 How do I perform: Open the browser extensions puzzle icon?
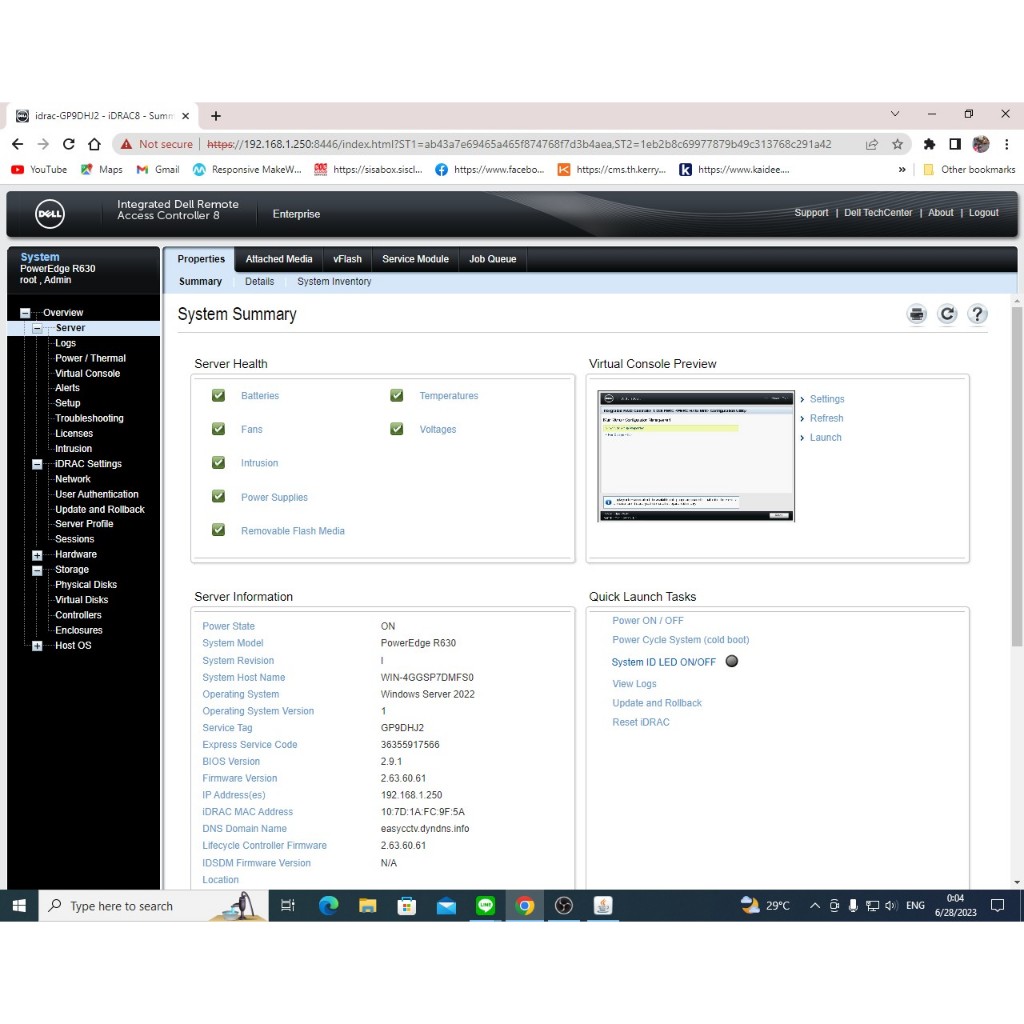point(929,144)
